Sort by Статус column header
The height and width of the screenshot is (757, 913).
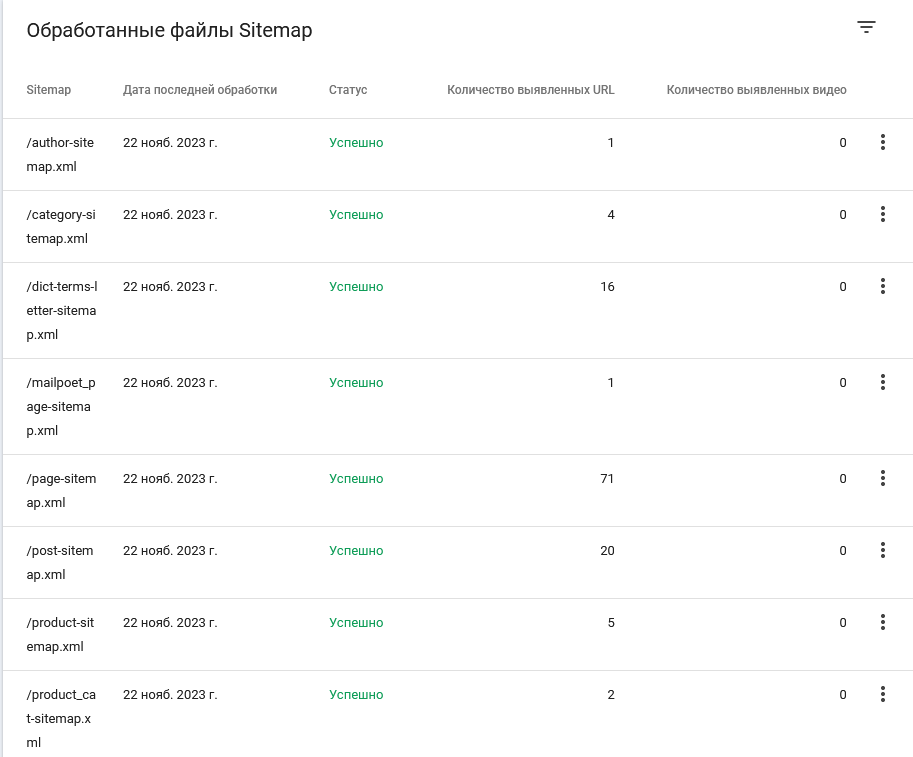[348, 90]
